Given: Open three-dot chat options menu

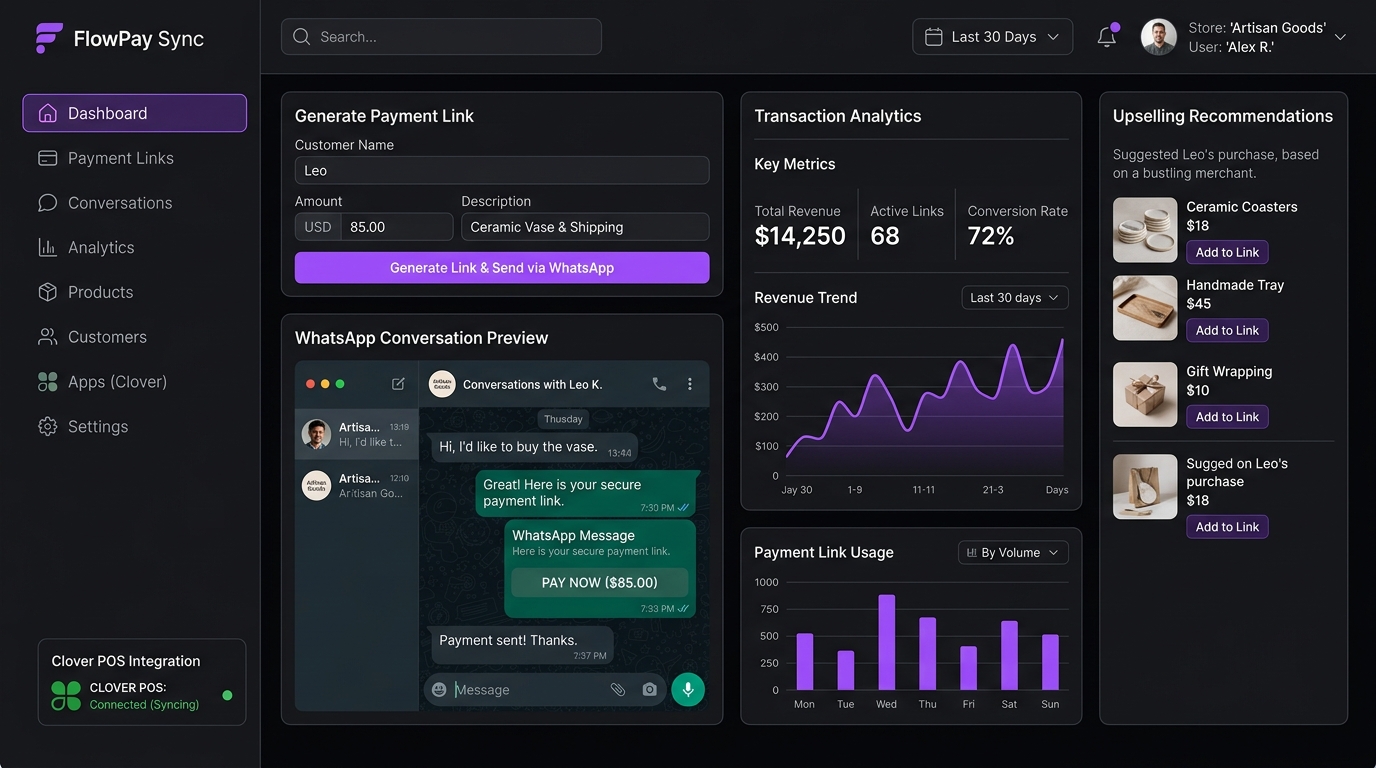Looking at the screenshot, I should pyautogui.click(x=690, y=384).
